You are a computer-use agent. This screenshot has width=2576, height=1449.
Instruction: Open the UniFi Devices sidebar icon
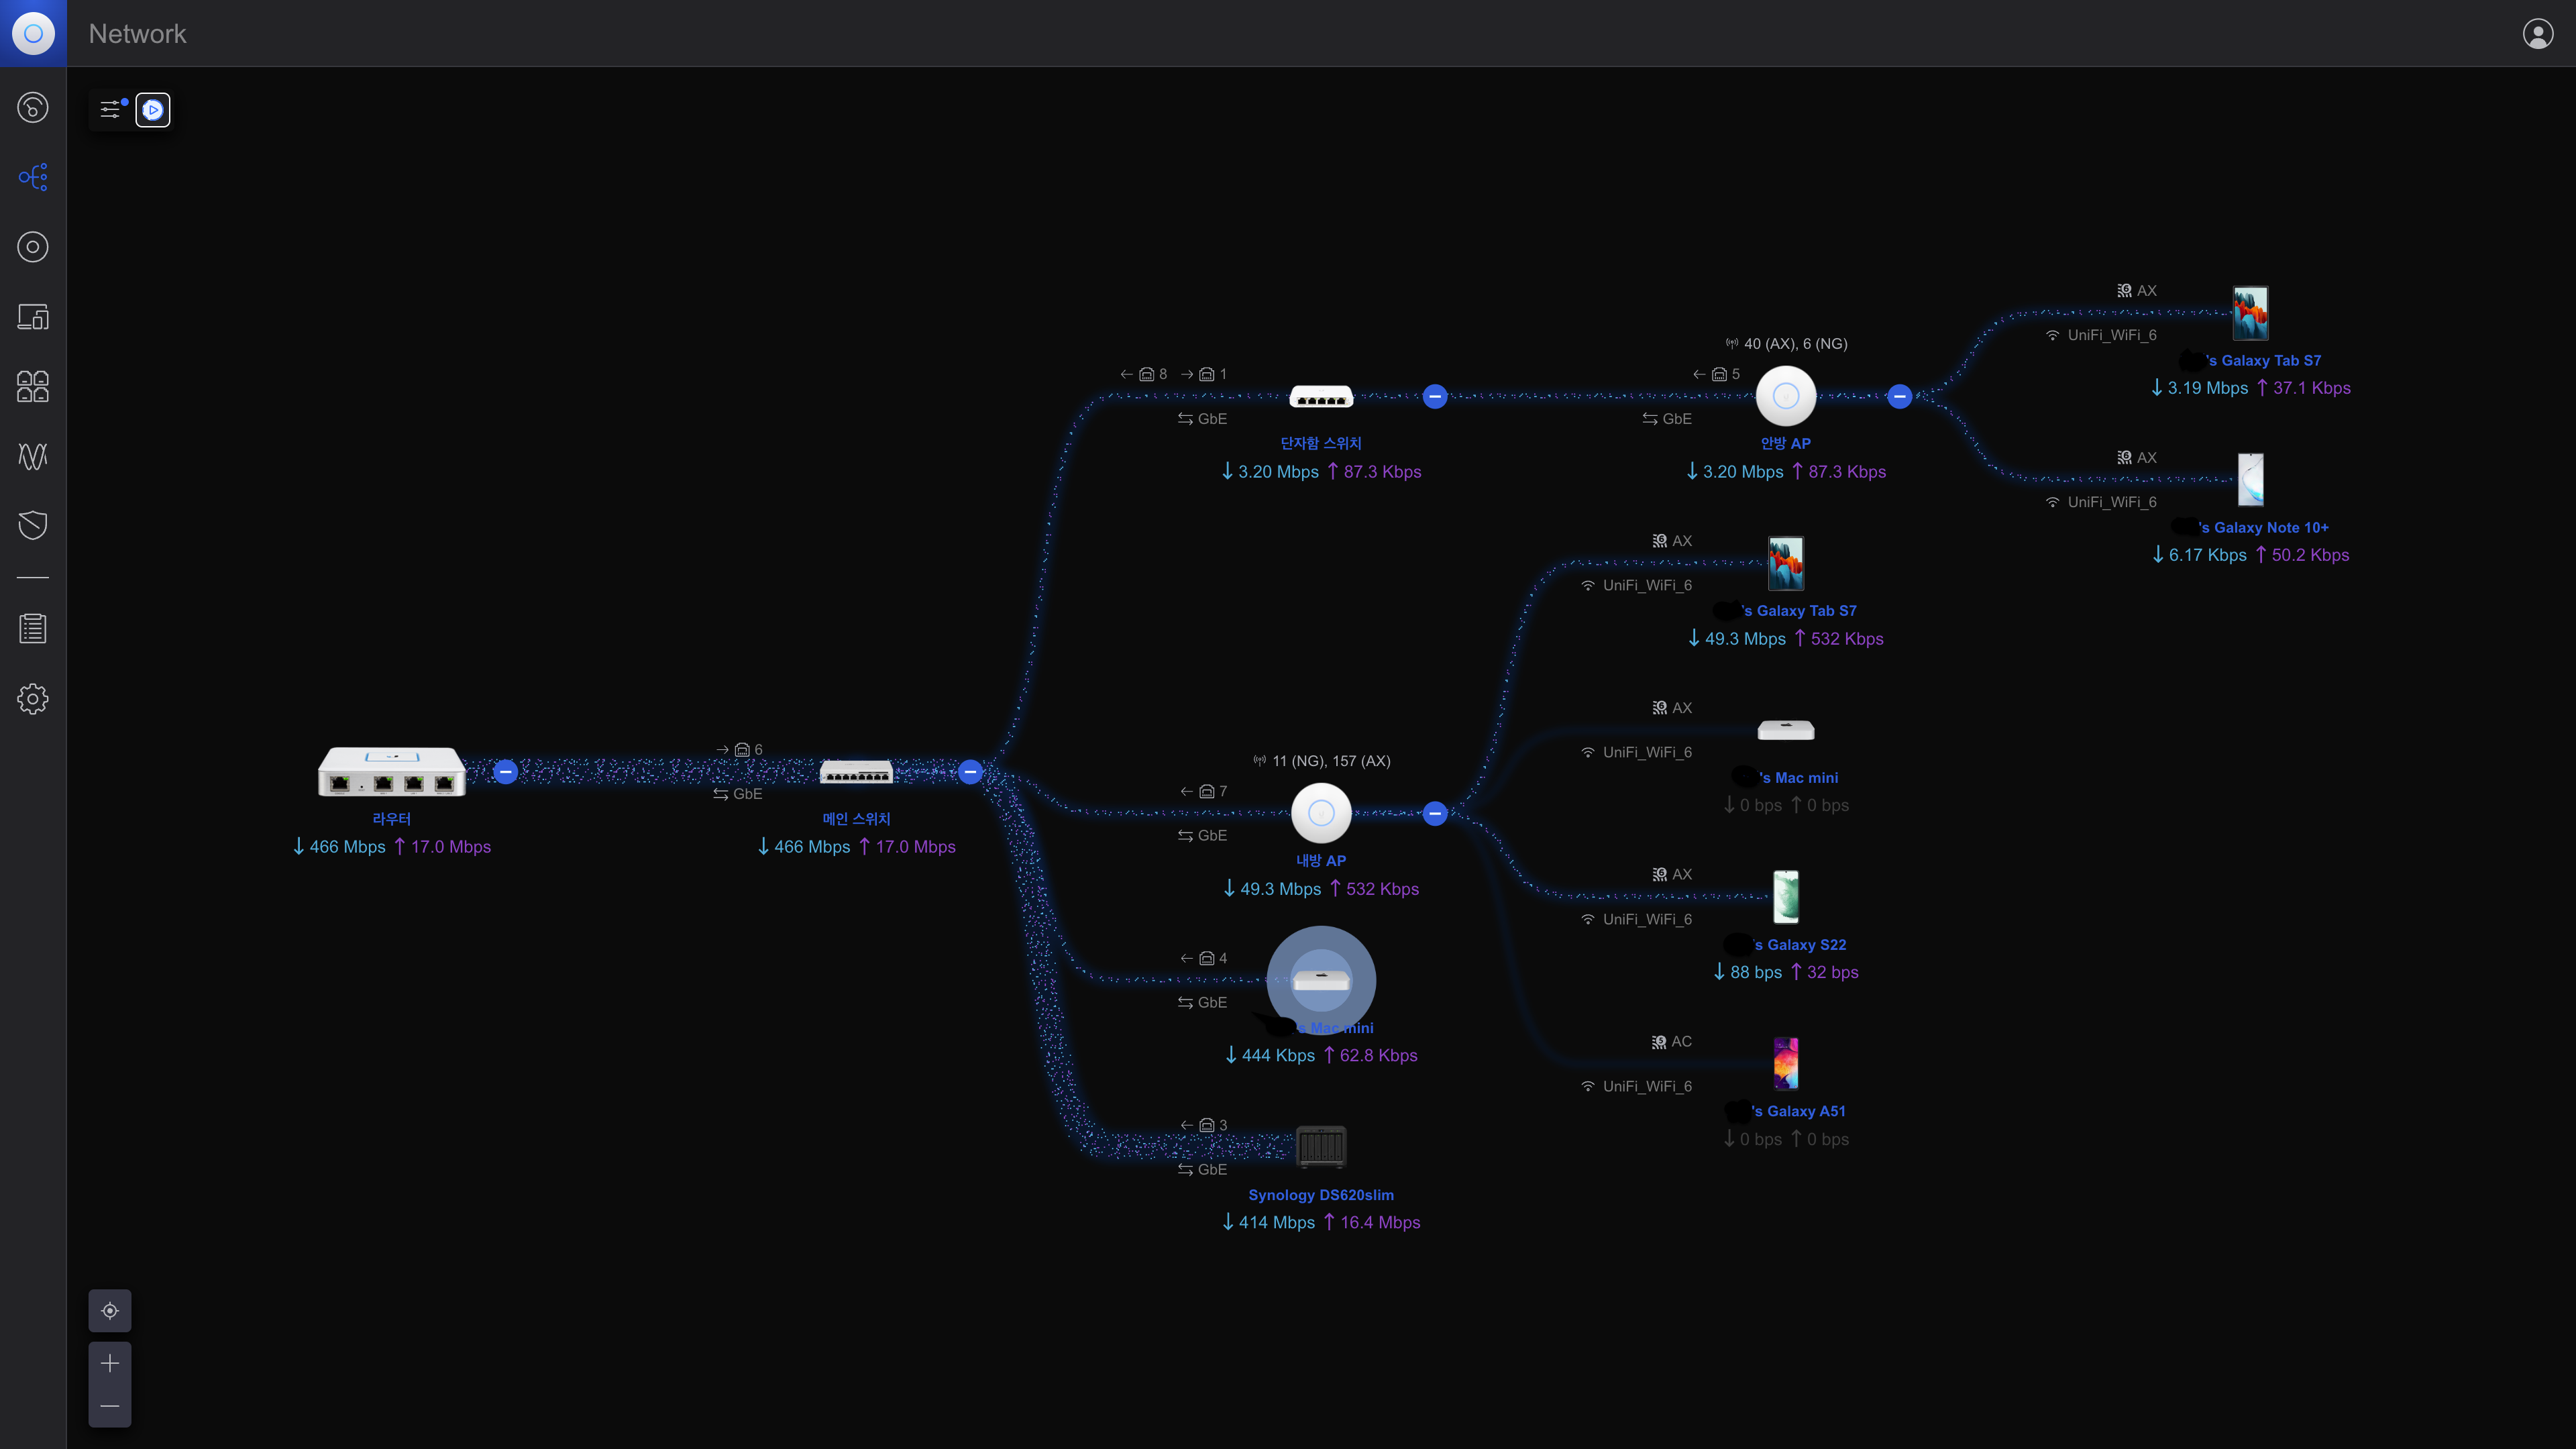[33, 247]
